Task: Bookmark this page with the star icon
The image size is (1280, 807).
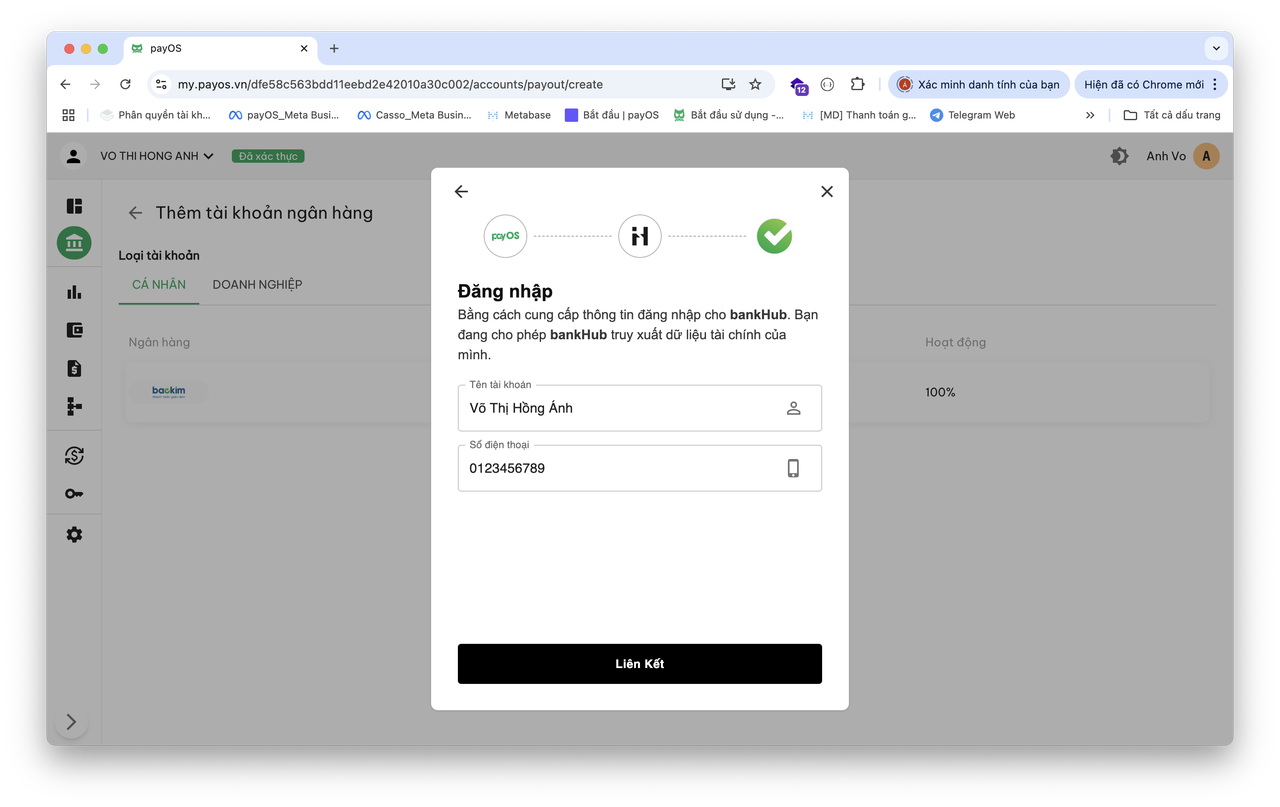Action: point(755,85)
